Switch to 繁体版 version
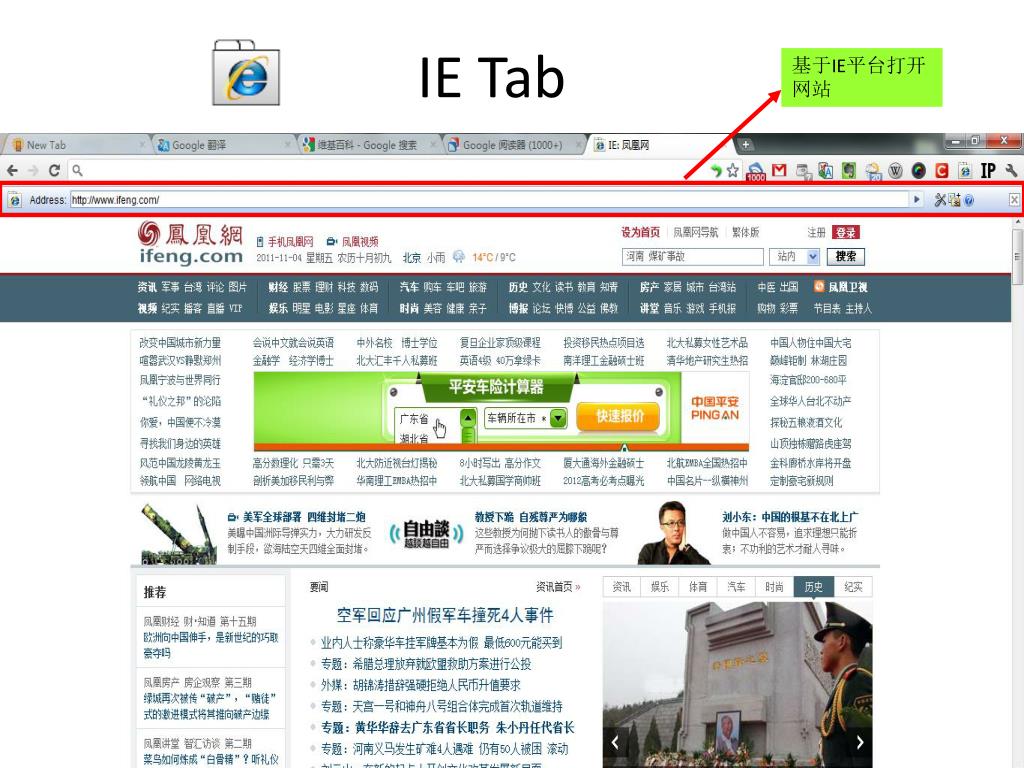This screenshot has width=1024, height=768. [x=745, y=232]
